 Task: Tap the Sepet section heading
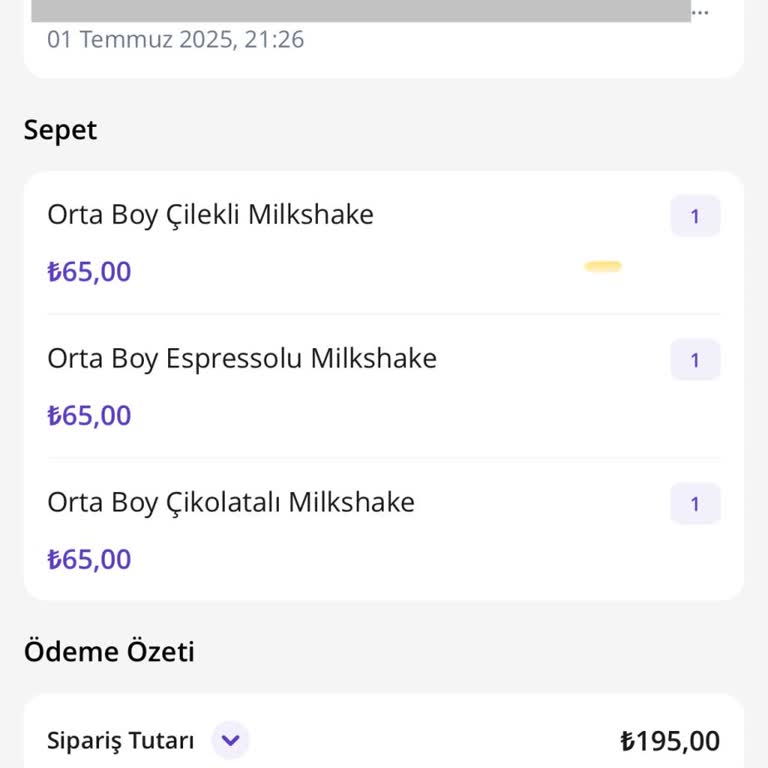pos(60,130)
